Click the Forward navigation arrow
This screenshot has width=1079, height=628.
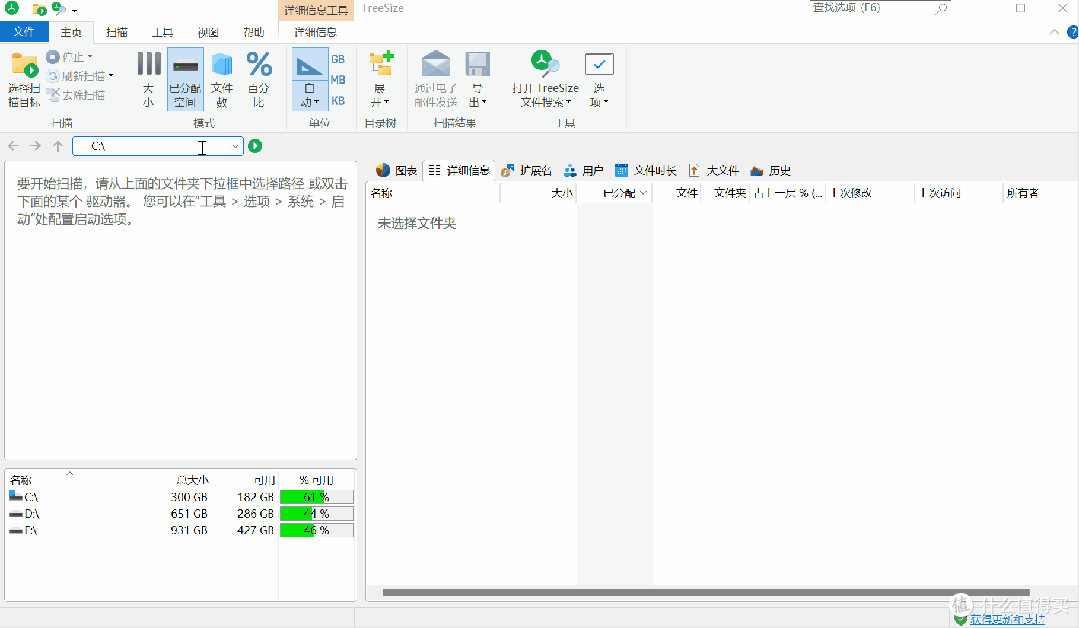coord(35,146)
